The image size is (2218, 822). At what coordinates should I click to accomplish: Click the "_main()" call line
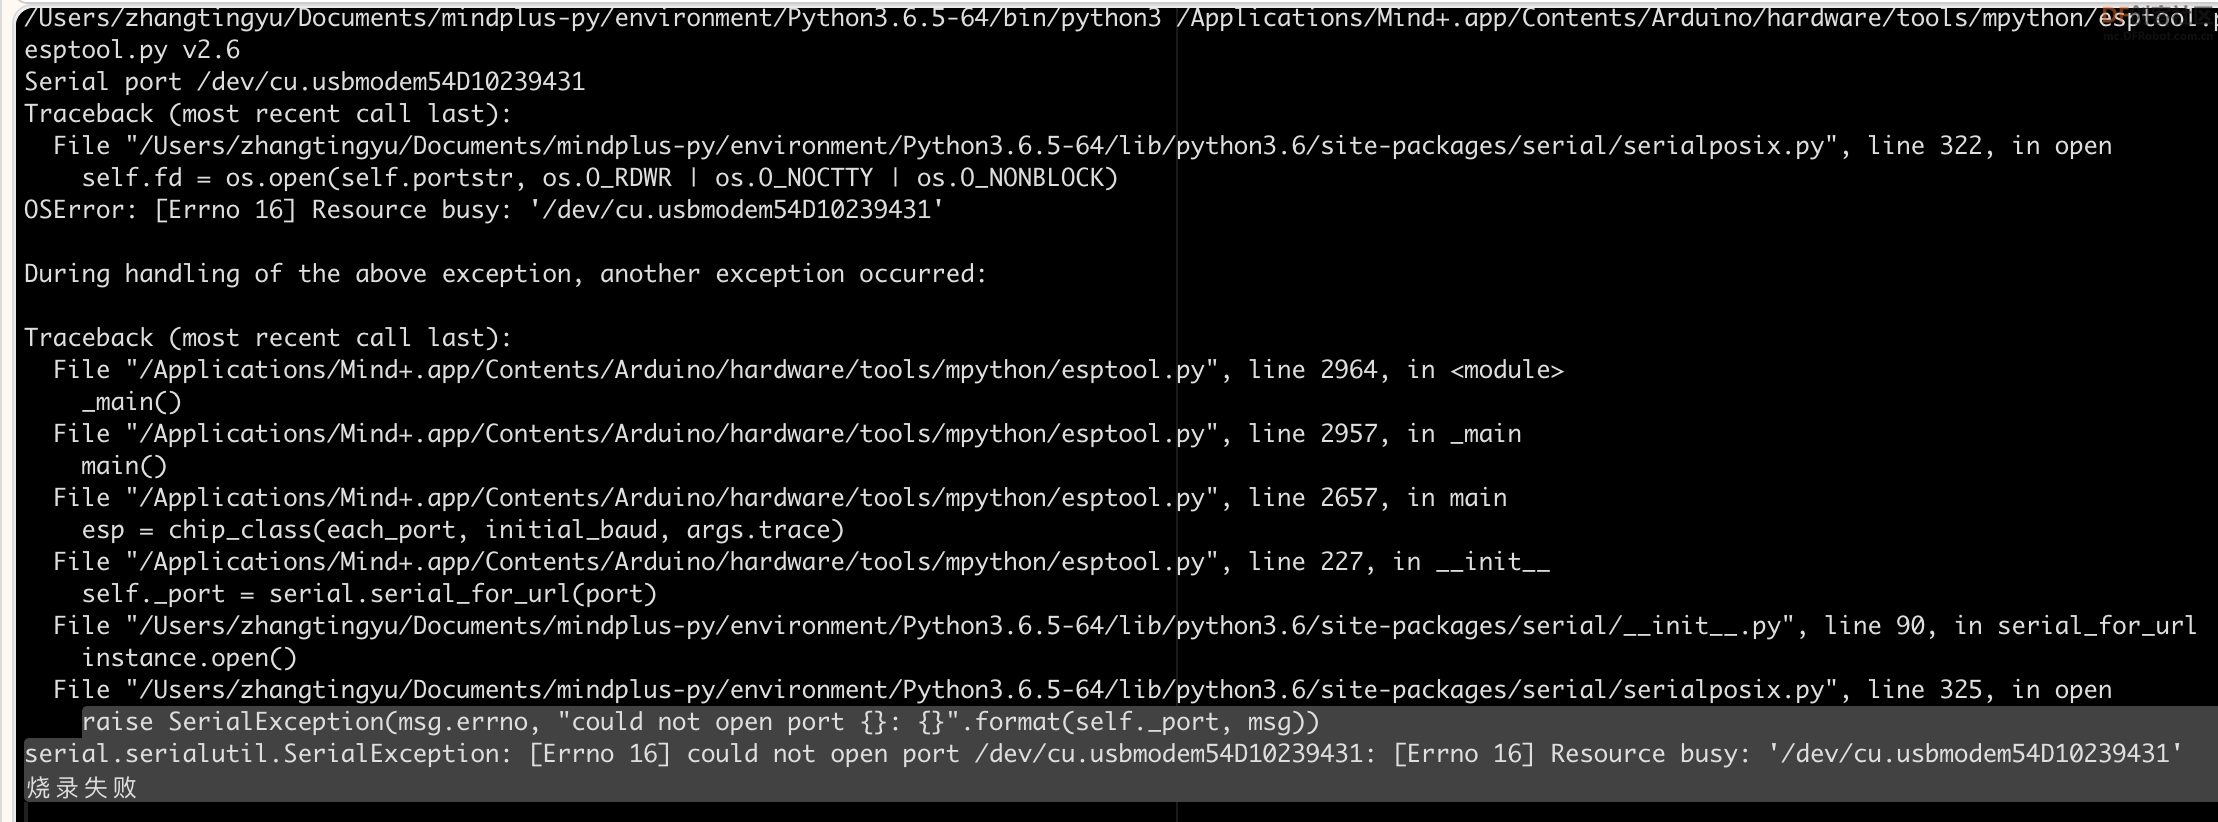(x=132, y=402)
